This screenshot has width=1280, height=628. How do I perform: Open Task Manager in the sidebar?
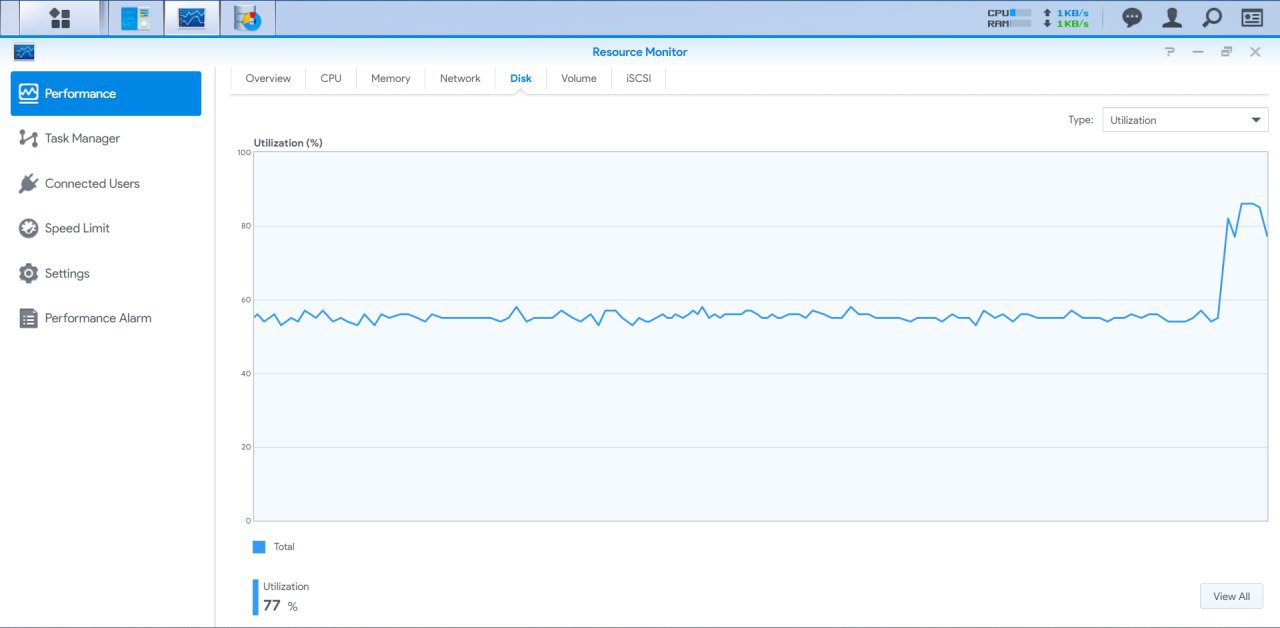[82, 139]
